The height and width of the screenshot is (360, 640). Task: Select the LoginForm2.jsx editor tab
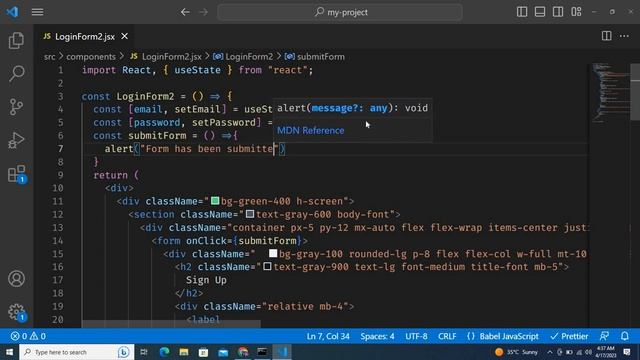coord(85,36)
